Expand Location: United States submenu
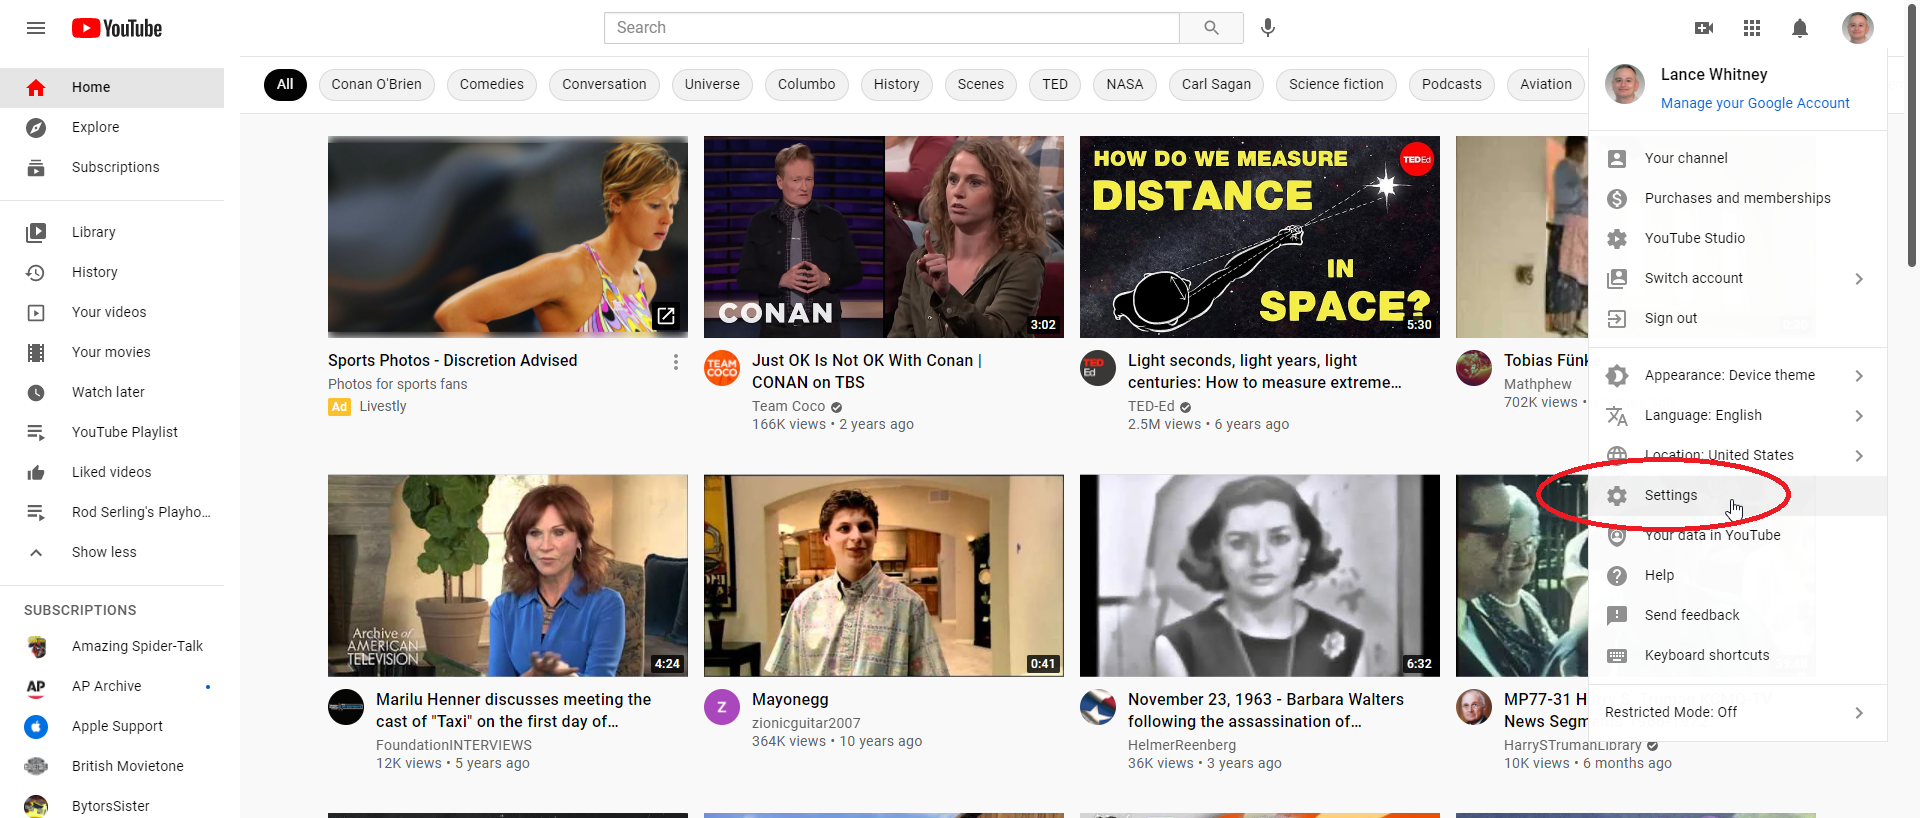 (1738, 455)
